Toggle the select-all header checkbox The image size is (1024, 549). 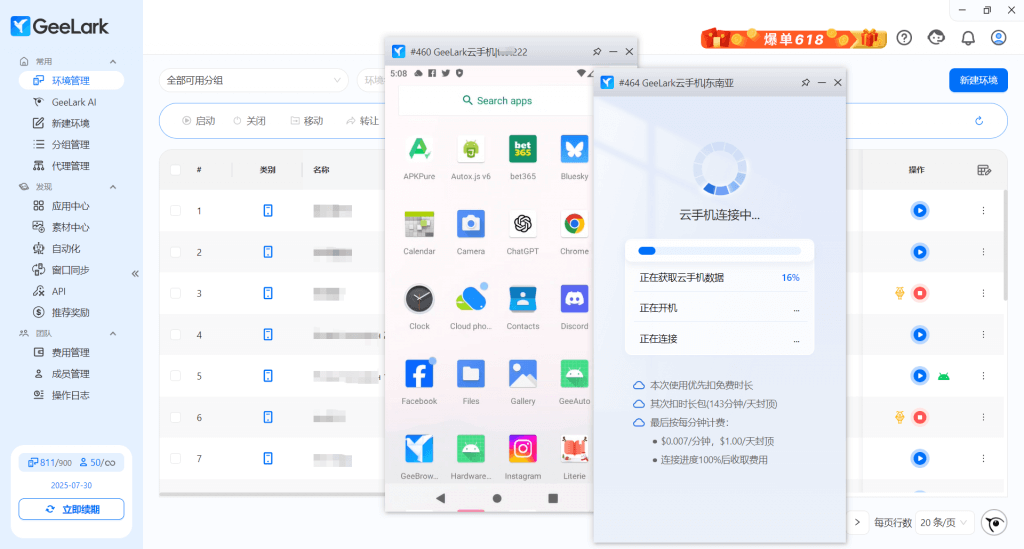click(x=176, y=170)
